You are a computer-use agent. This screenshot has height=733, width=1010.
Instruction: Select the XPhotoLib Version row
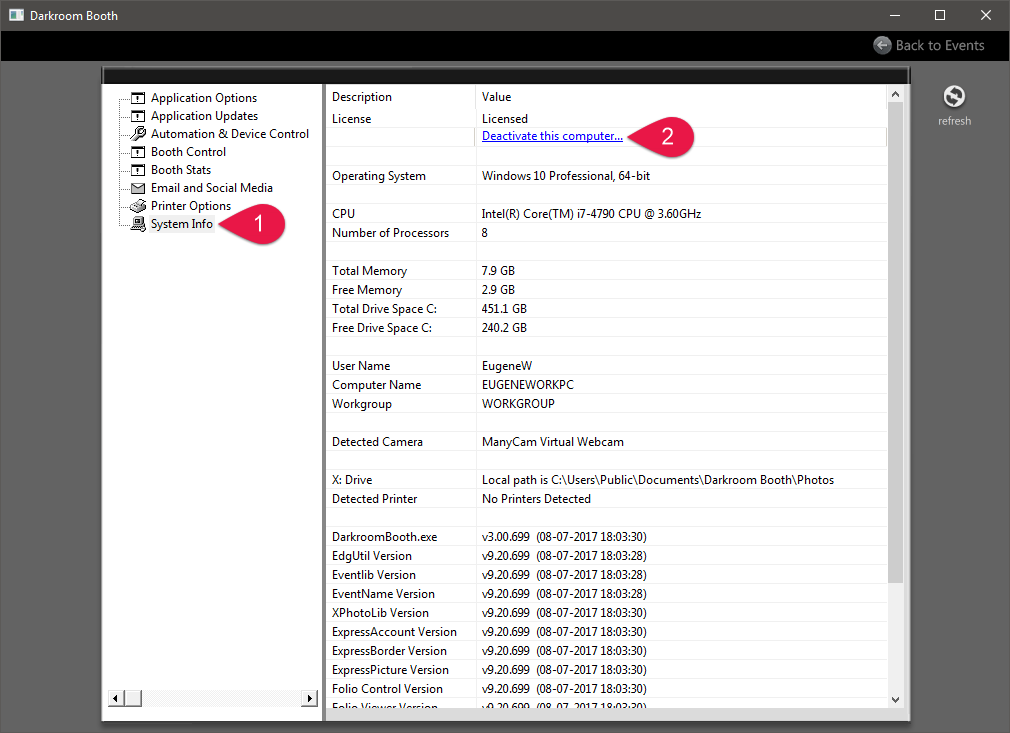(606, 613)
